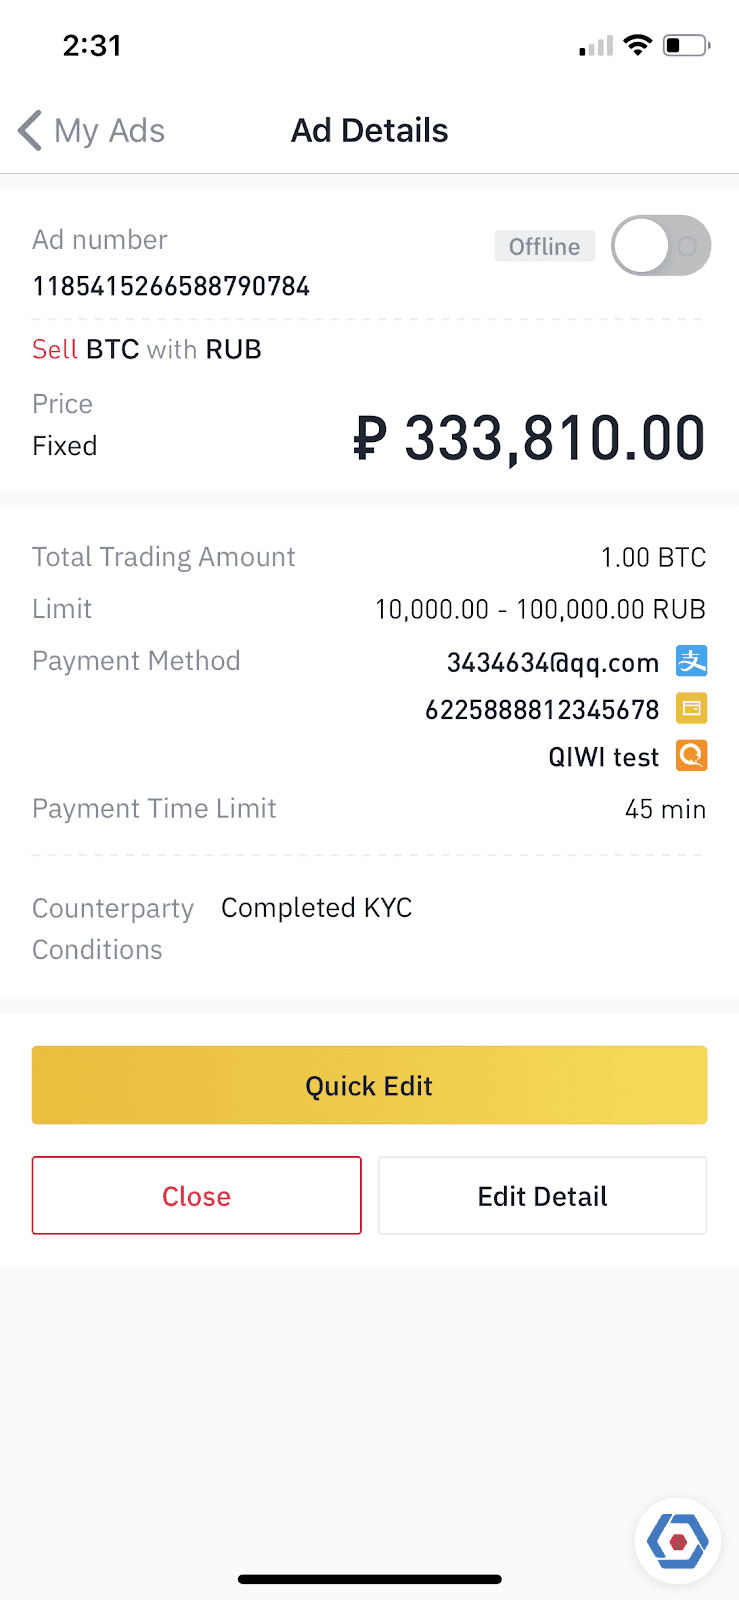Viewport: 739px width, 1600px height.
Task: Close this ad with the red button
Action: [196, 1195]
